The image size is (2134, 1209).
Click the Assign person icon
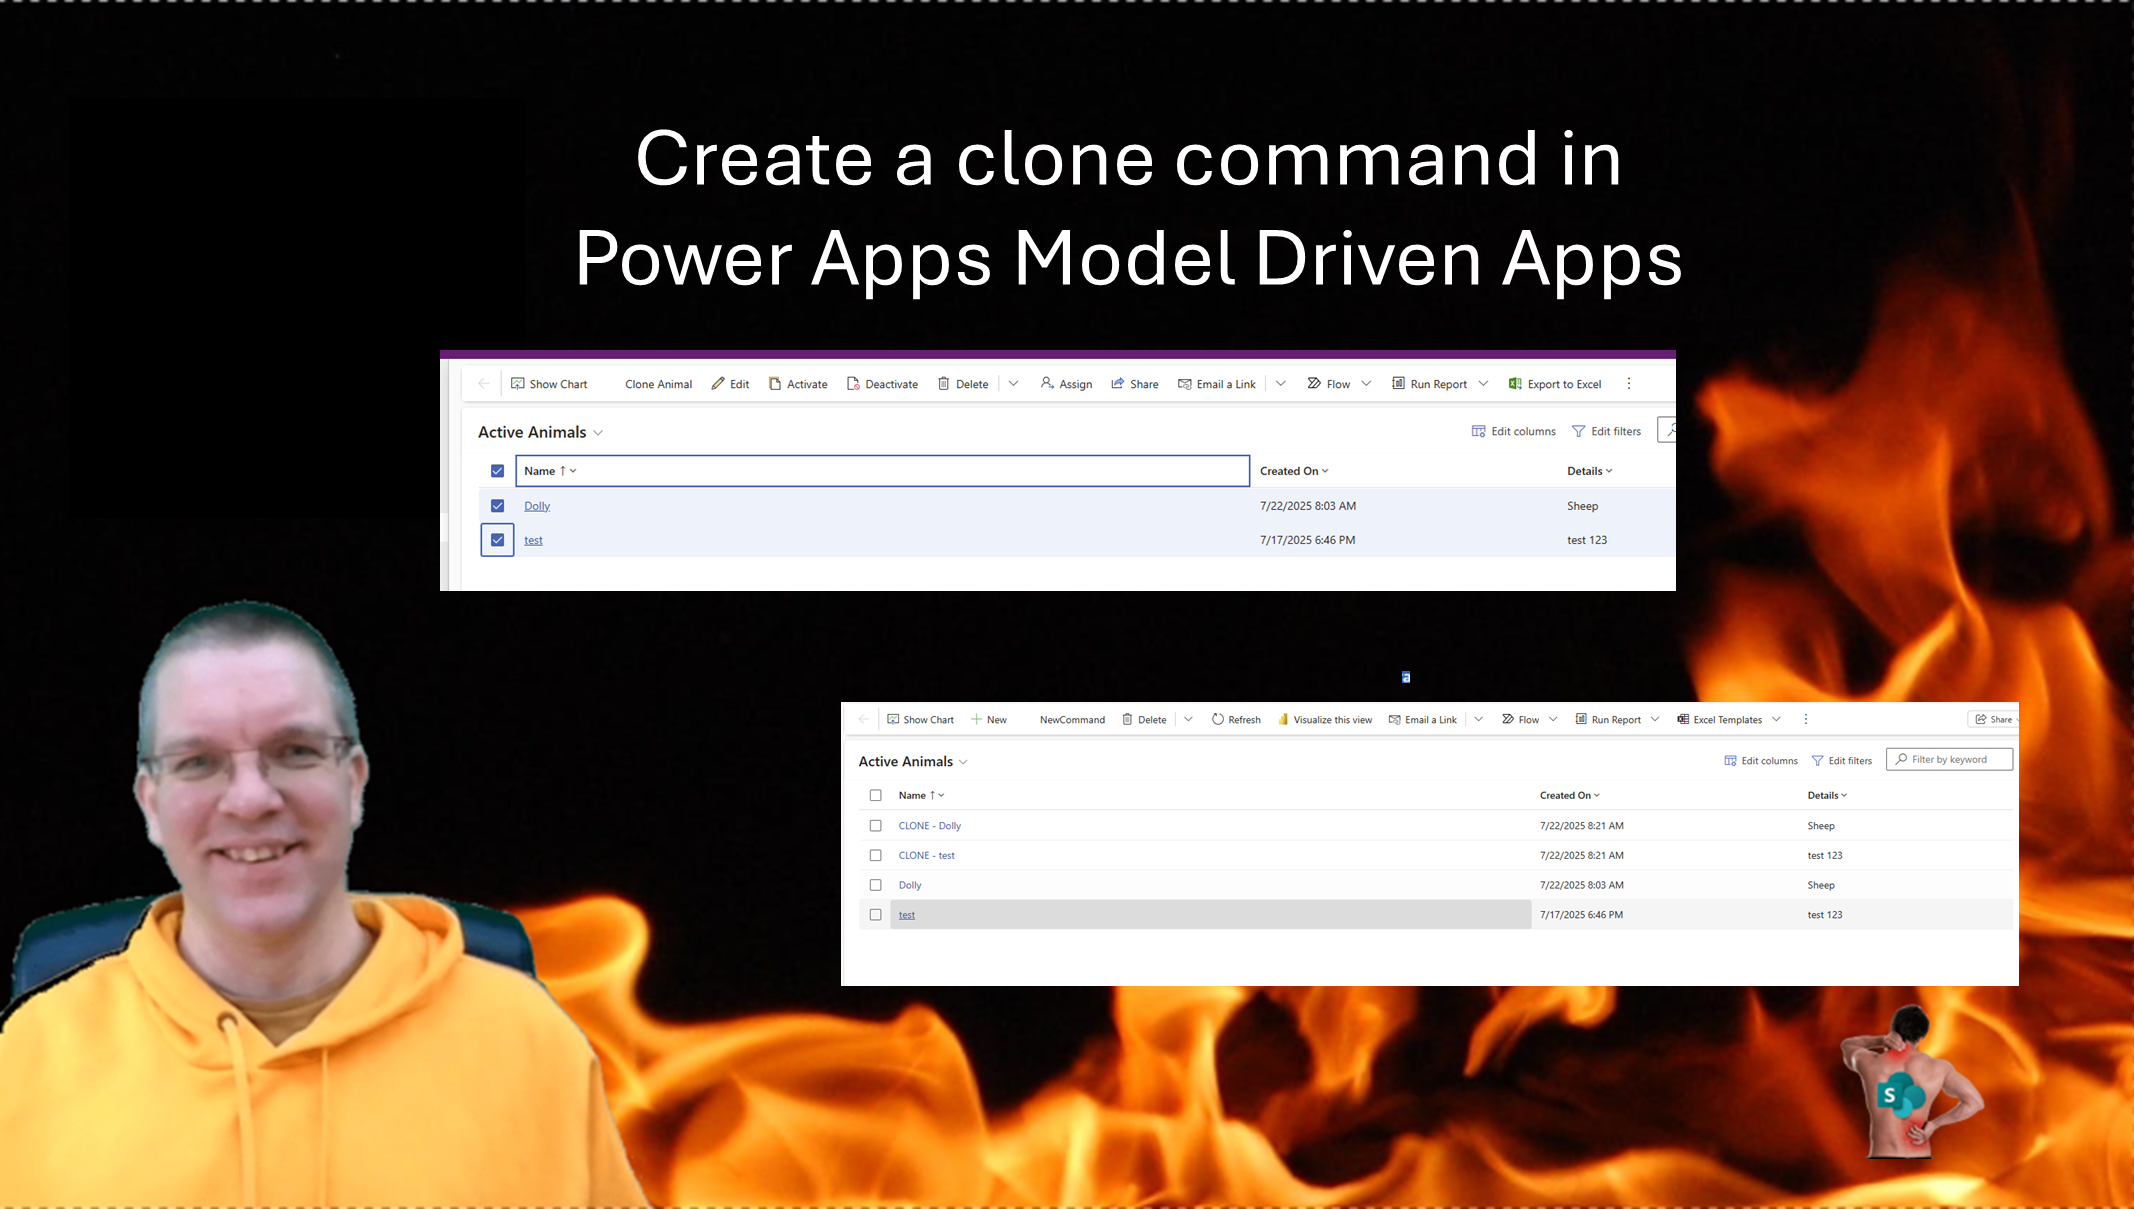coord(1047,383)
